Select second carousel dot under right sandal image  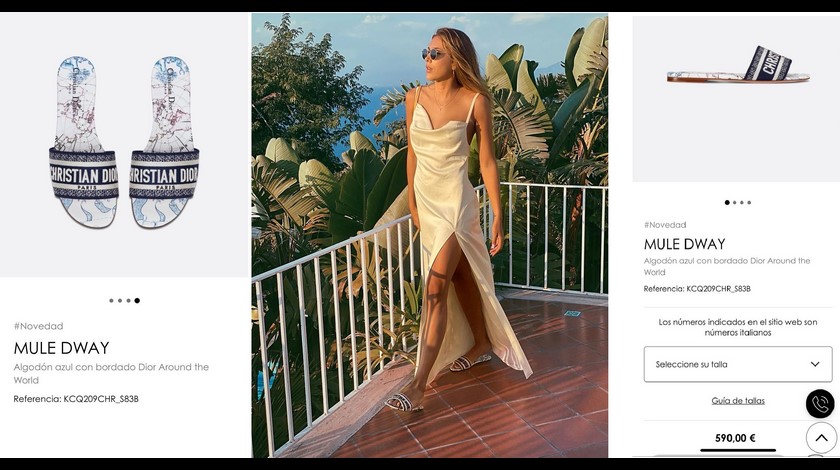[x=734, y=202]
